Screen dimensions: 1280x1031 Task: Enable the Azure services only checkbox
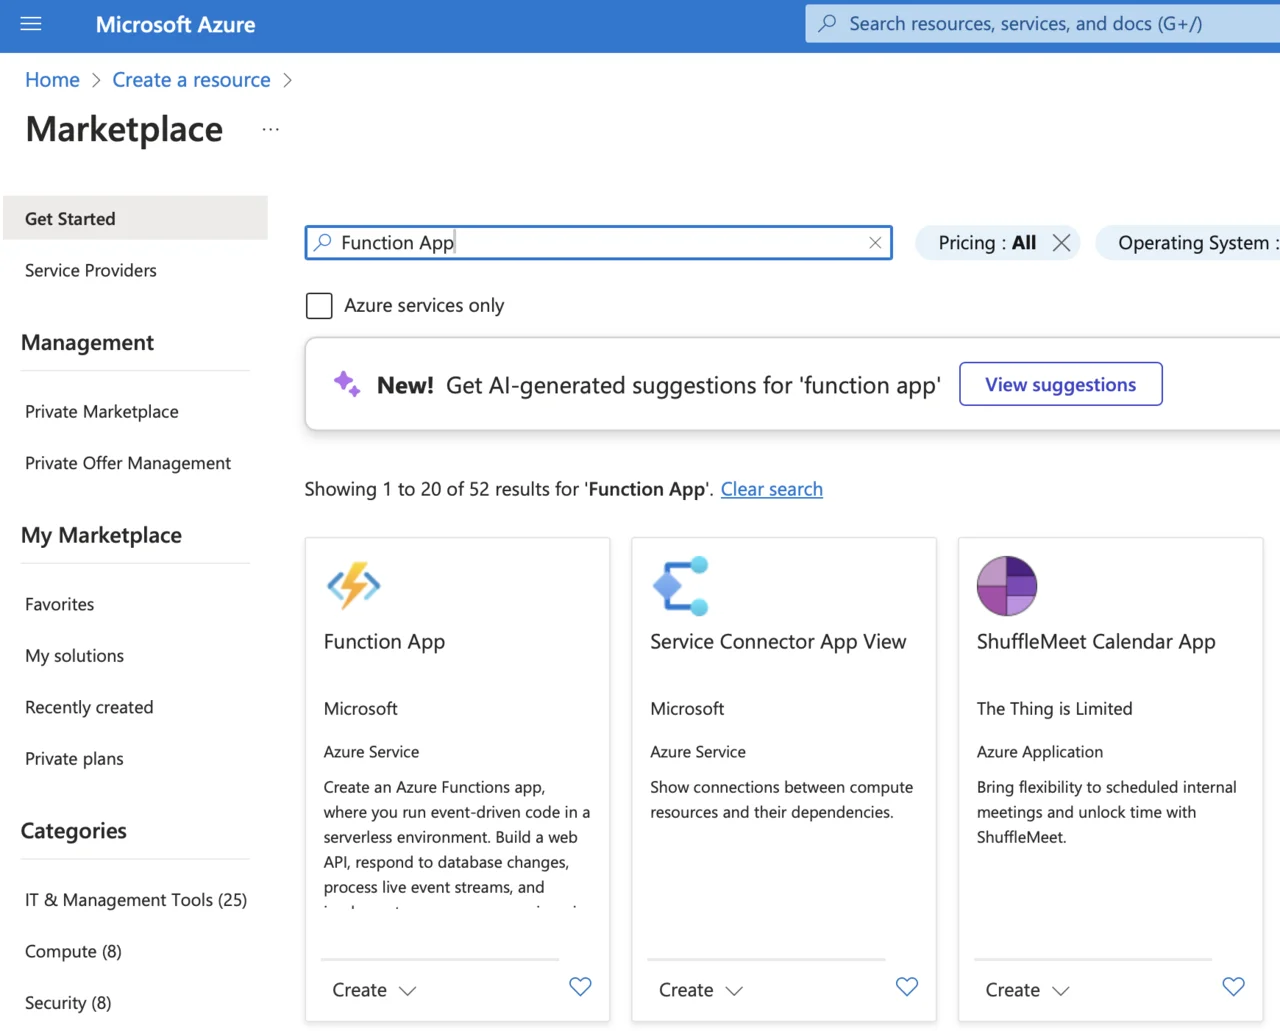319,306
